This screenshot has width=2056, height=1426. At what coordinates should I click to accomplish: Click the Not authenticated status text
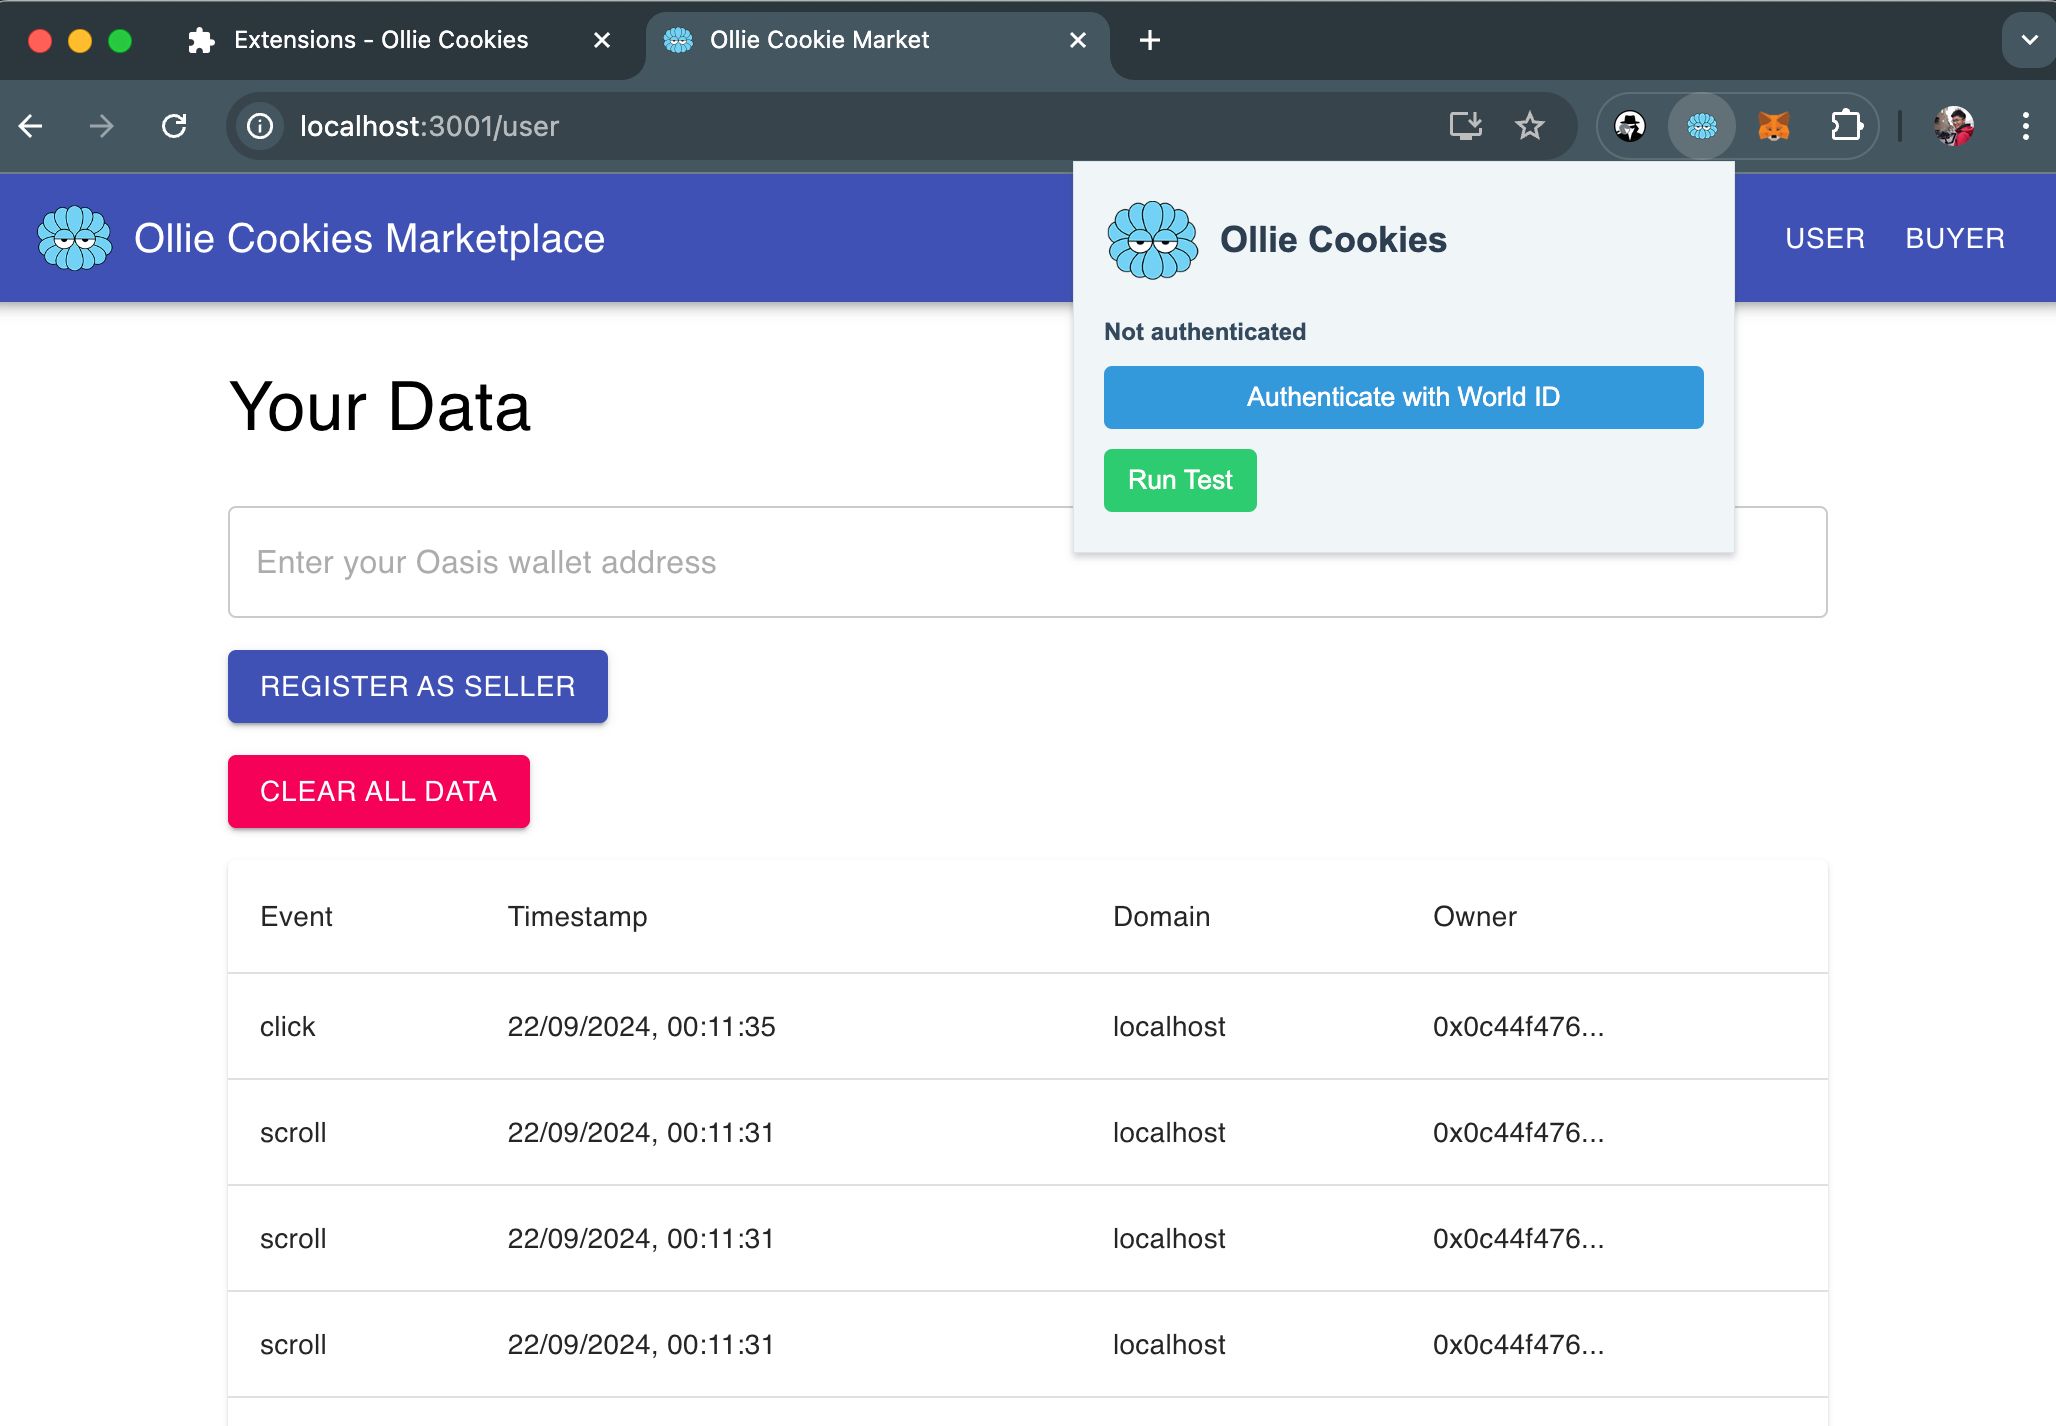tap(1204, 331)
